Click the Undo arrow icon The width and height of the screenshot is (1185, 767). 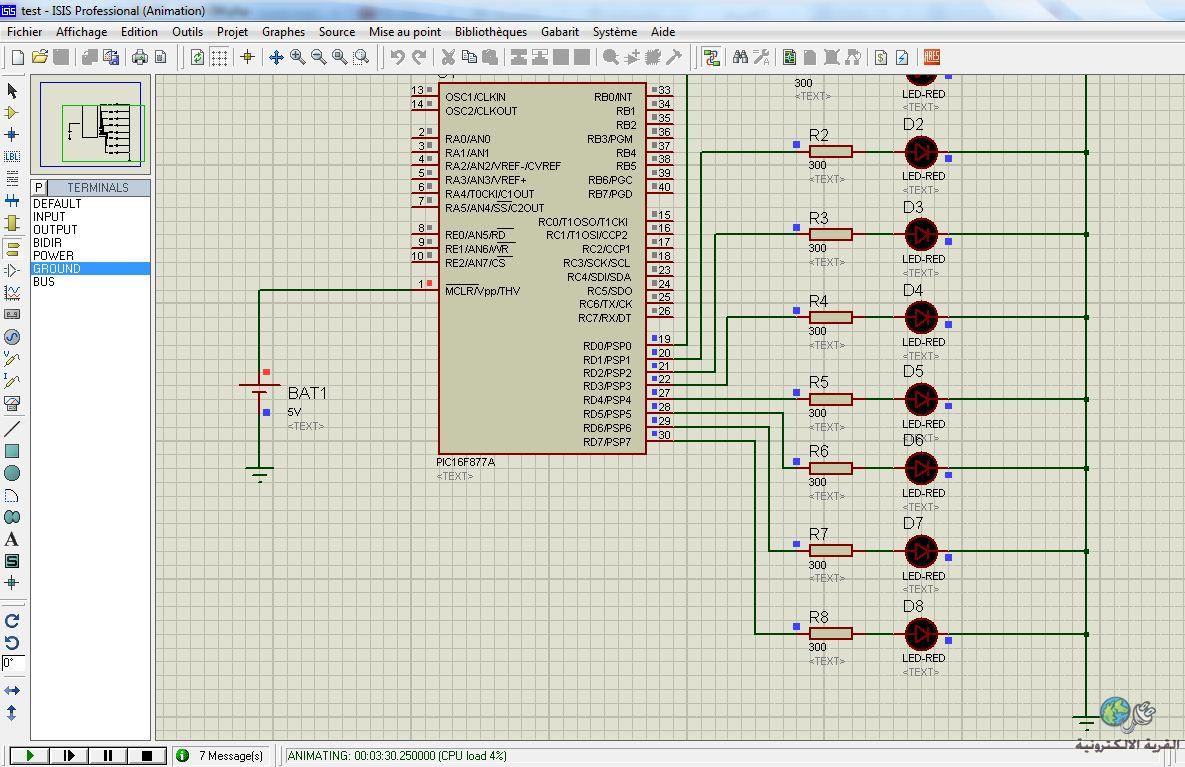tap(398, 57)
